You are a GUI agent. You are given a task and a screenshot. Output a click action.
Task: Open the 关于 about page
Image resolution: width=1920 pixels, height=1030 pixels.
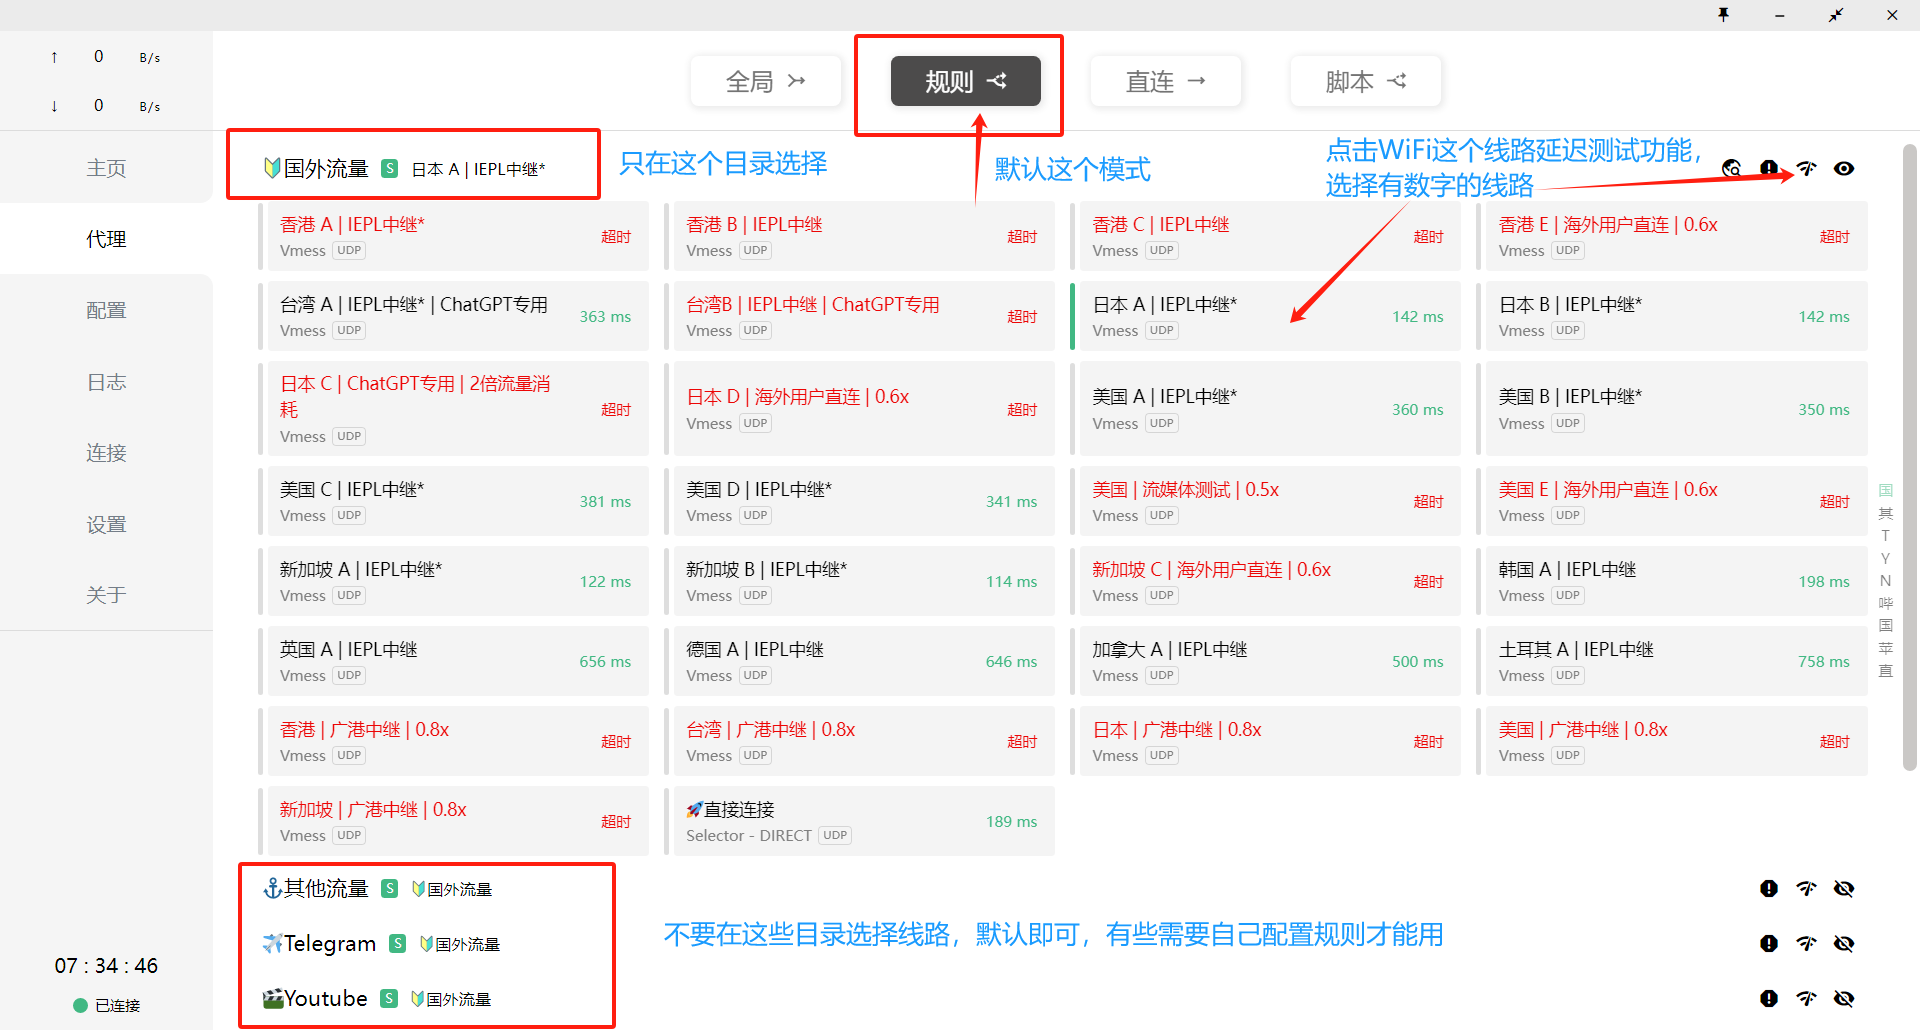106,595
